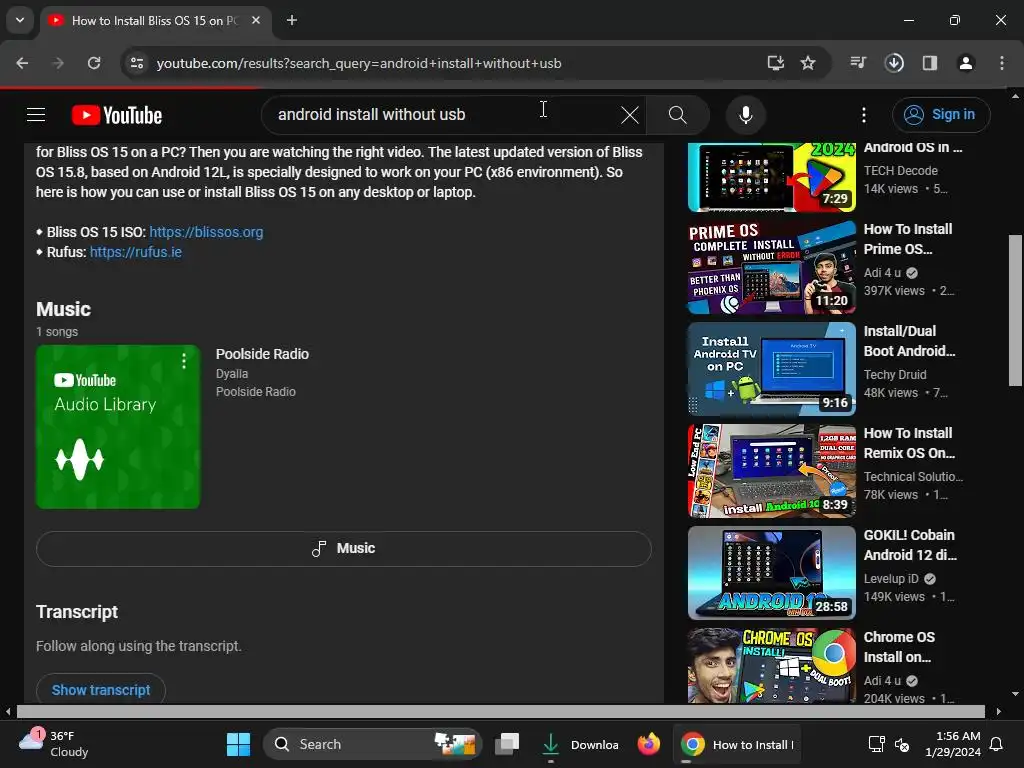Viewport: 1024px width, 768px height.
Task: Open the Chrome OS install thumbnail
Action: (x=771, y=665)
